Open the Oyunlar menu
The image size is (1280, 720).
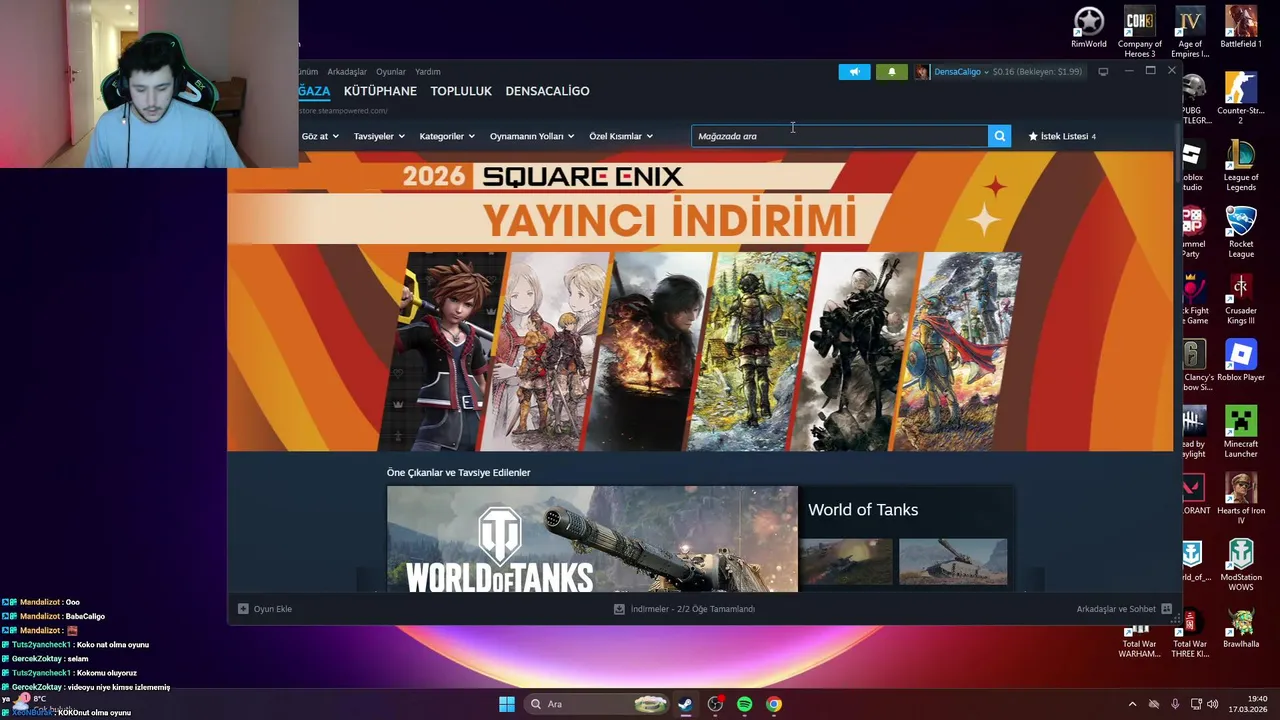coord(391,72)
